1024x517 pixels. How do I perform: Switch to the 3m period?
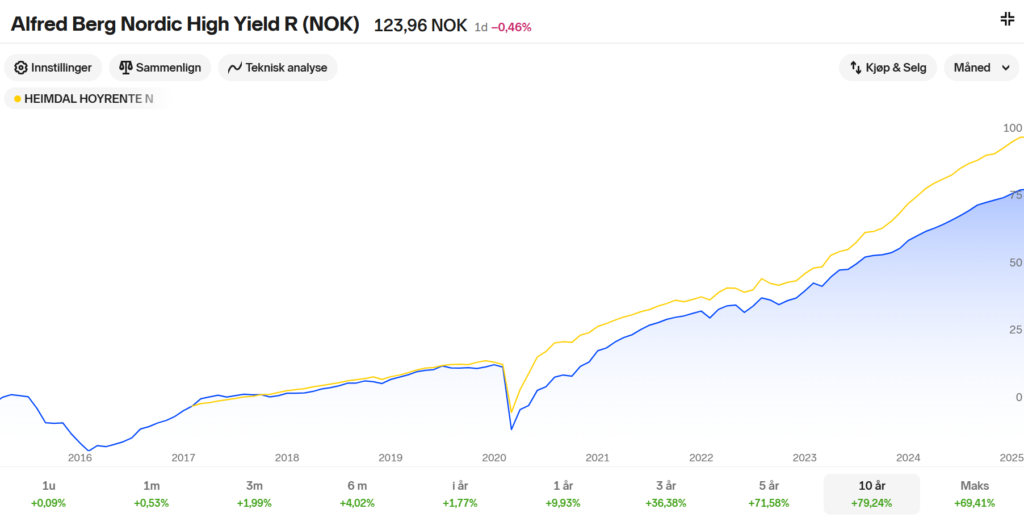click(254, 494)
